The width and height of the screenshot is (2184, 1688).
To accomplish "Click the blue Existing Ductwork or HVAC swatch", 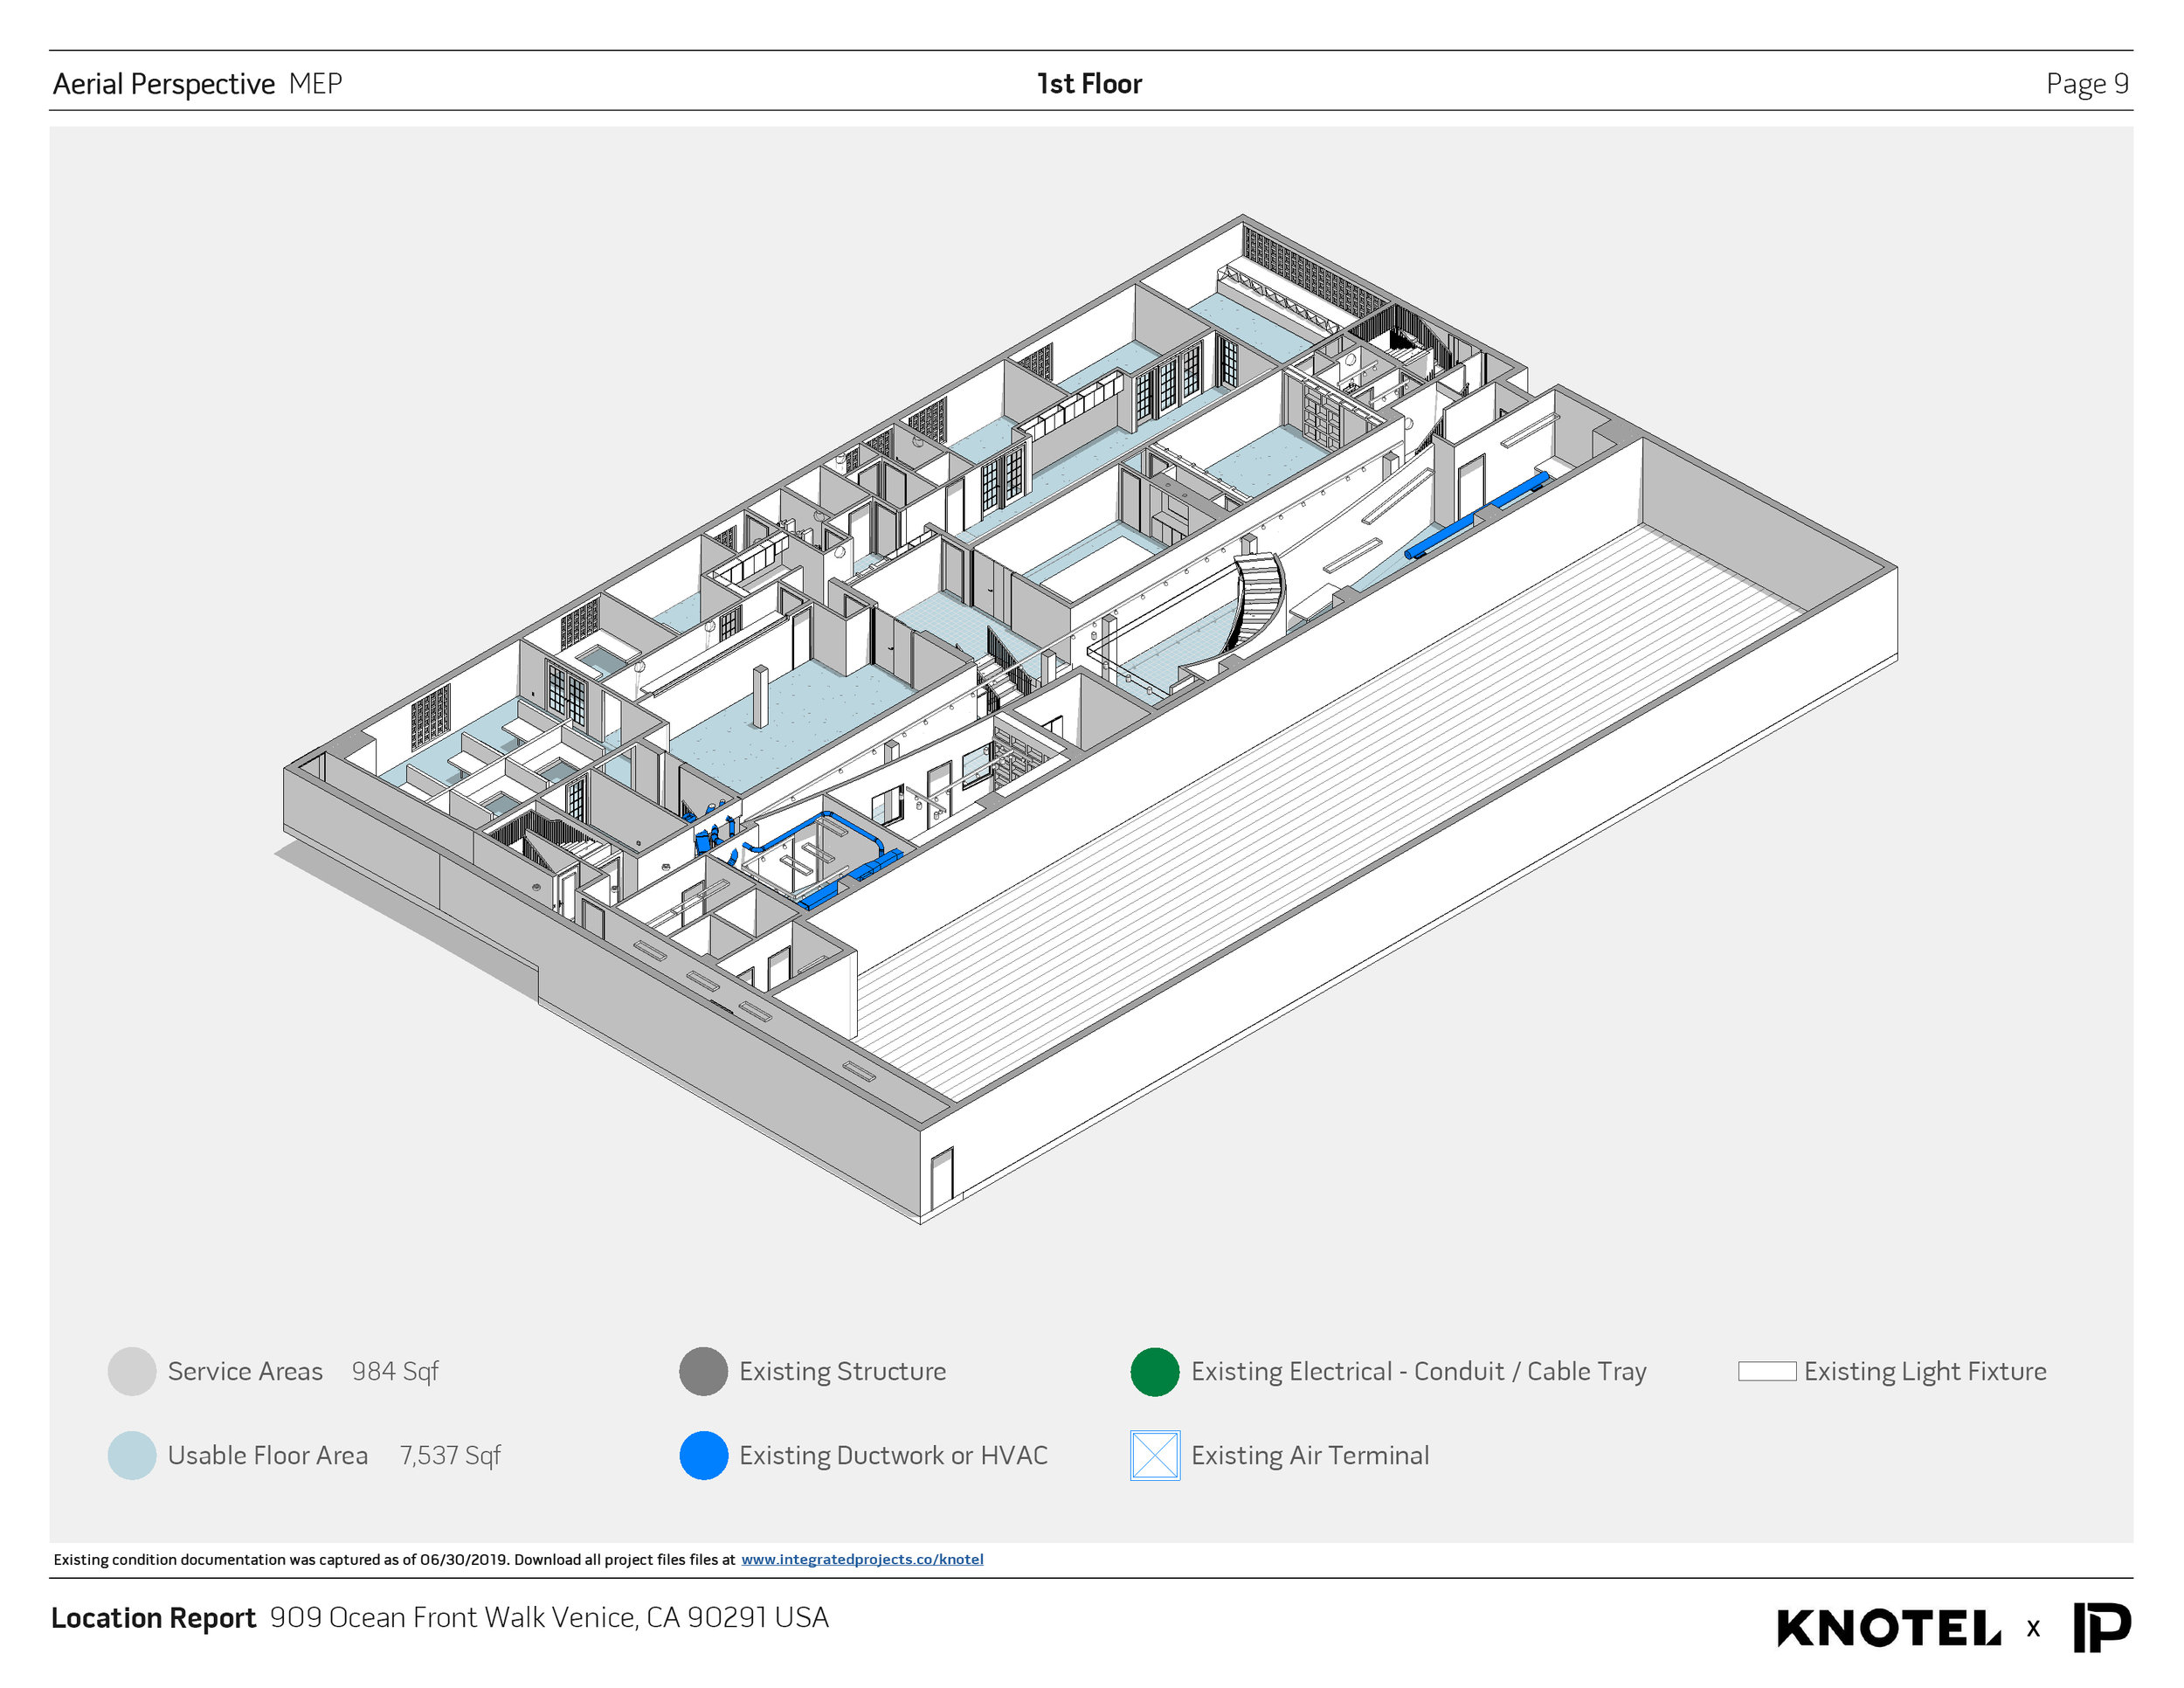I will (703, 1455).
